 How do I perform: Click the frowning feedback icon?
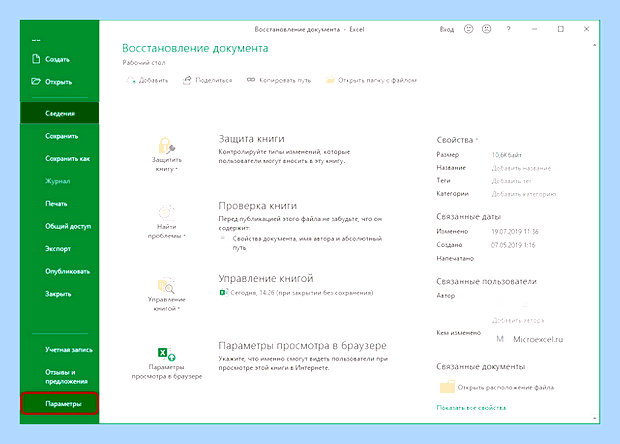pos(487,29)
